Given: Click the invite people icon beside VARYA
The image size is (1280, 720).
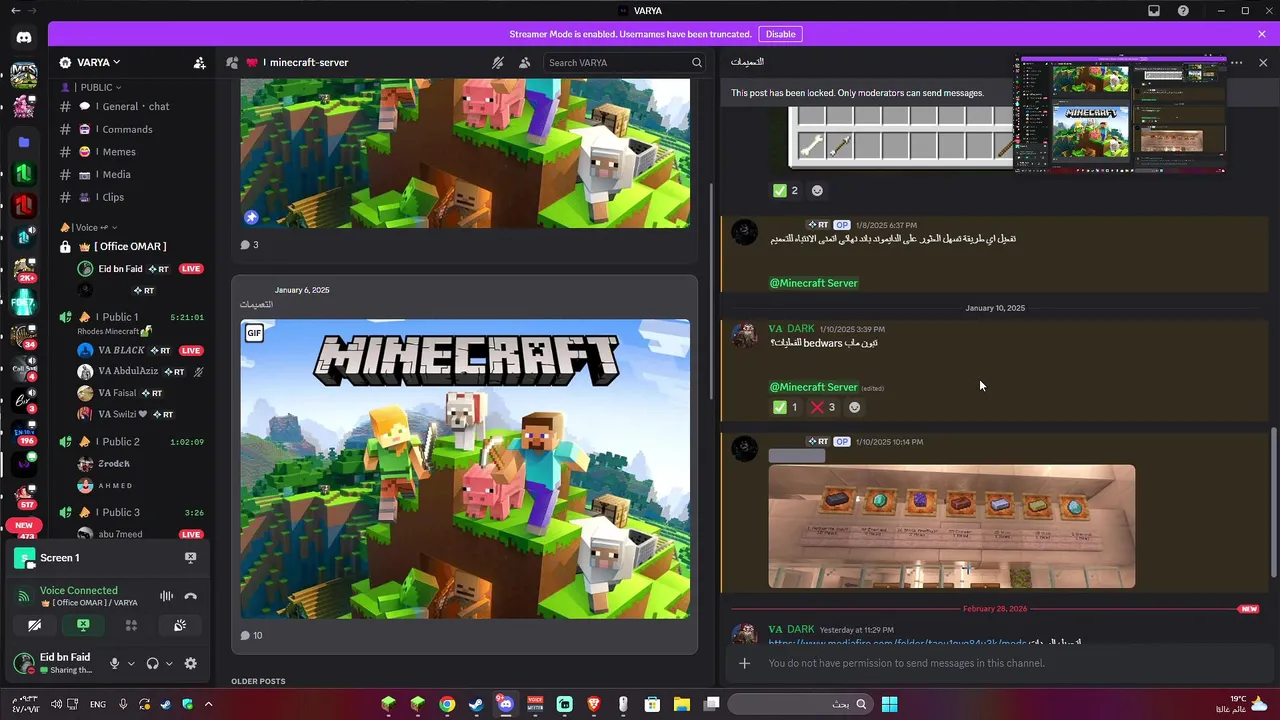Looking at the screenshot, I should [200, 62].
